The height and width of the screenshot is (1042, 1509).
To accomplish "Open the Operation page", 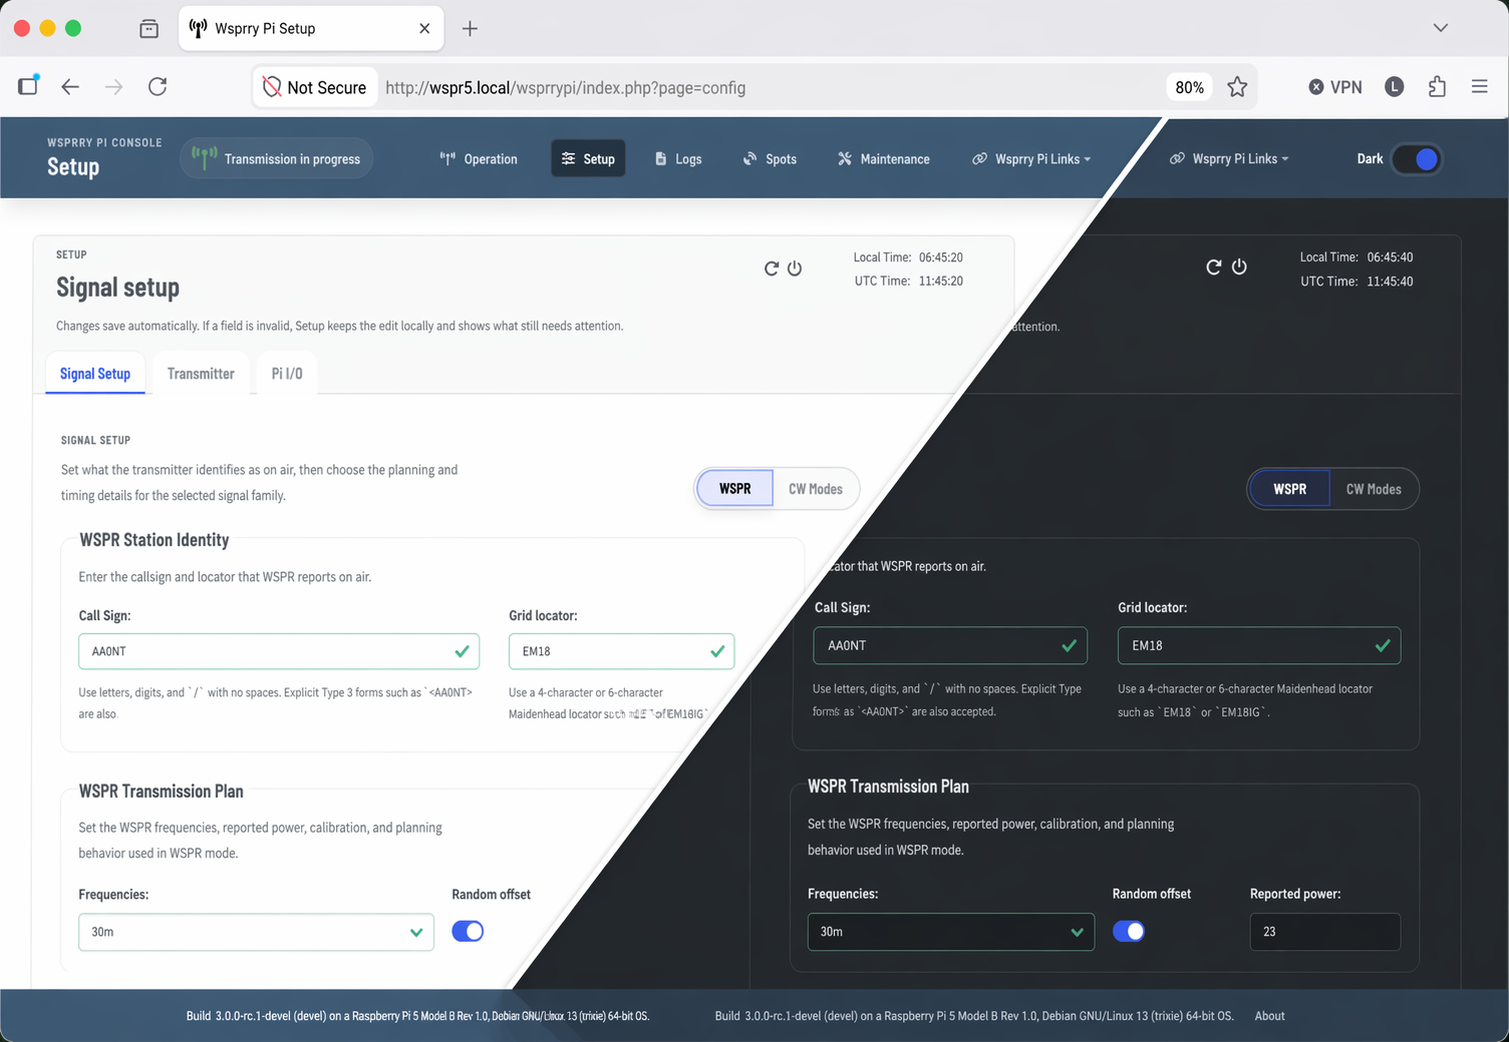I will pos(479,159).
